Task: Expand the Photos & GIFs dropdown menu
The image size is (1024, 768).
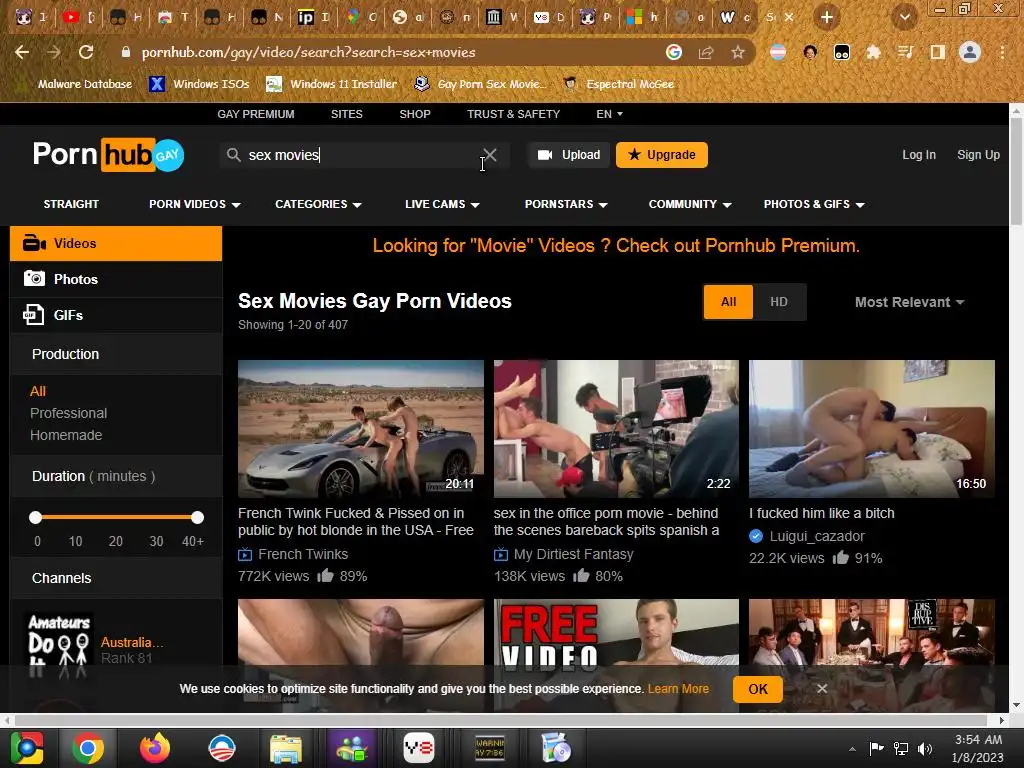Action: 814,204
